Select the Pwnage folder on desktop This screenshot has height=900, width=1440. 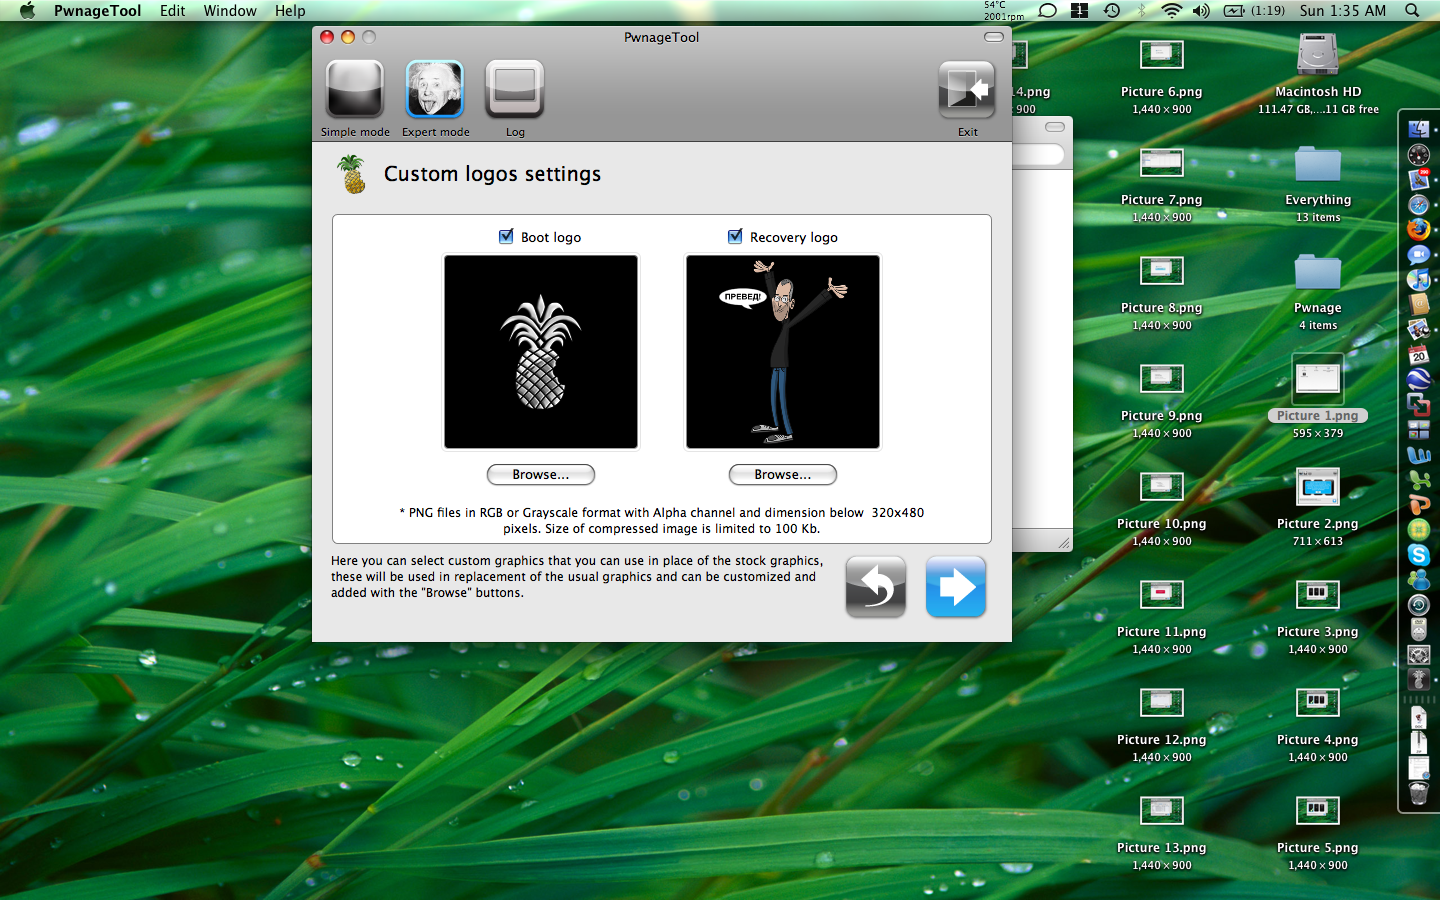[x=1318, y=273]
